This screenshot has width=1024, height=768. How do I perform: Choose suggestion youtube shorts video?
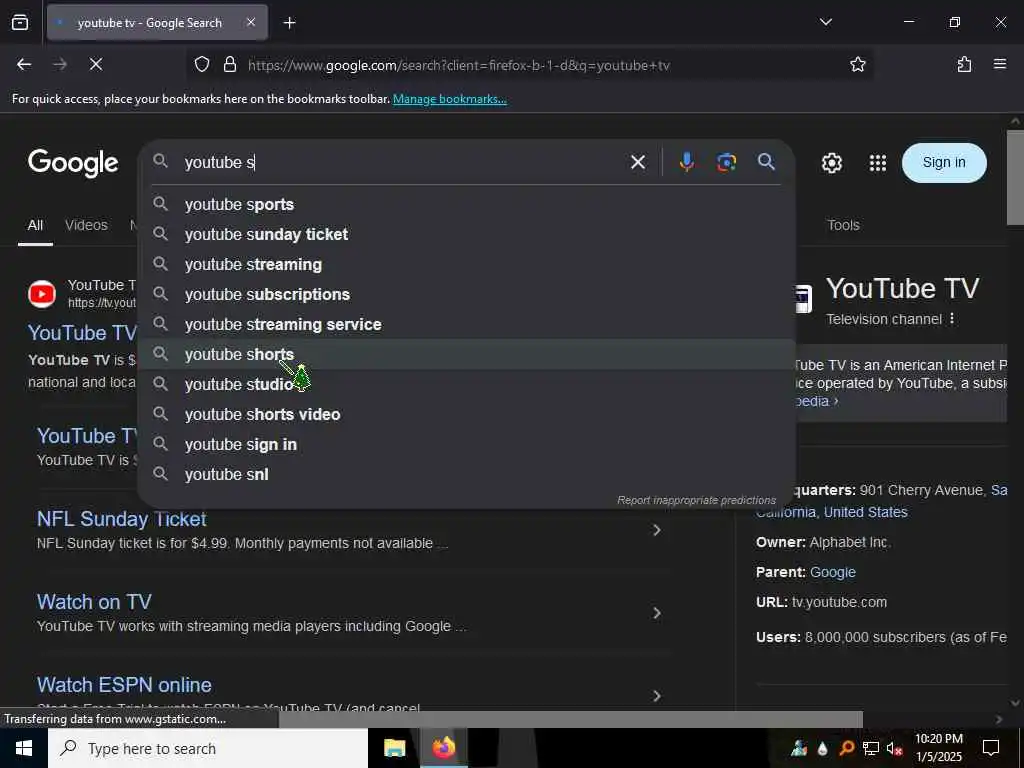[466, 415]
